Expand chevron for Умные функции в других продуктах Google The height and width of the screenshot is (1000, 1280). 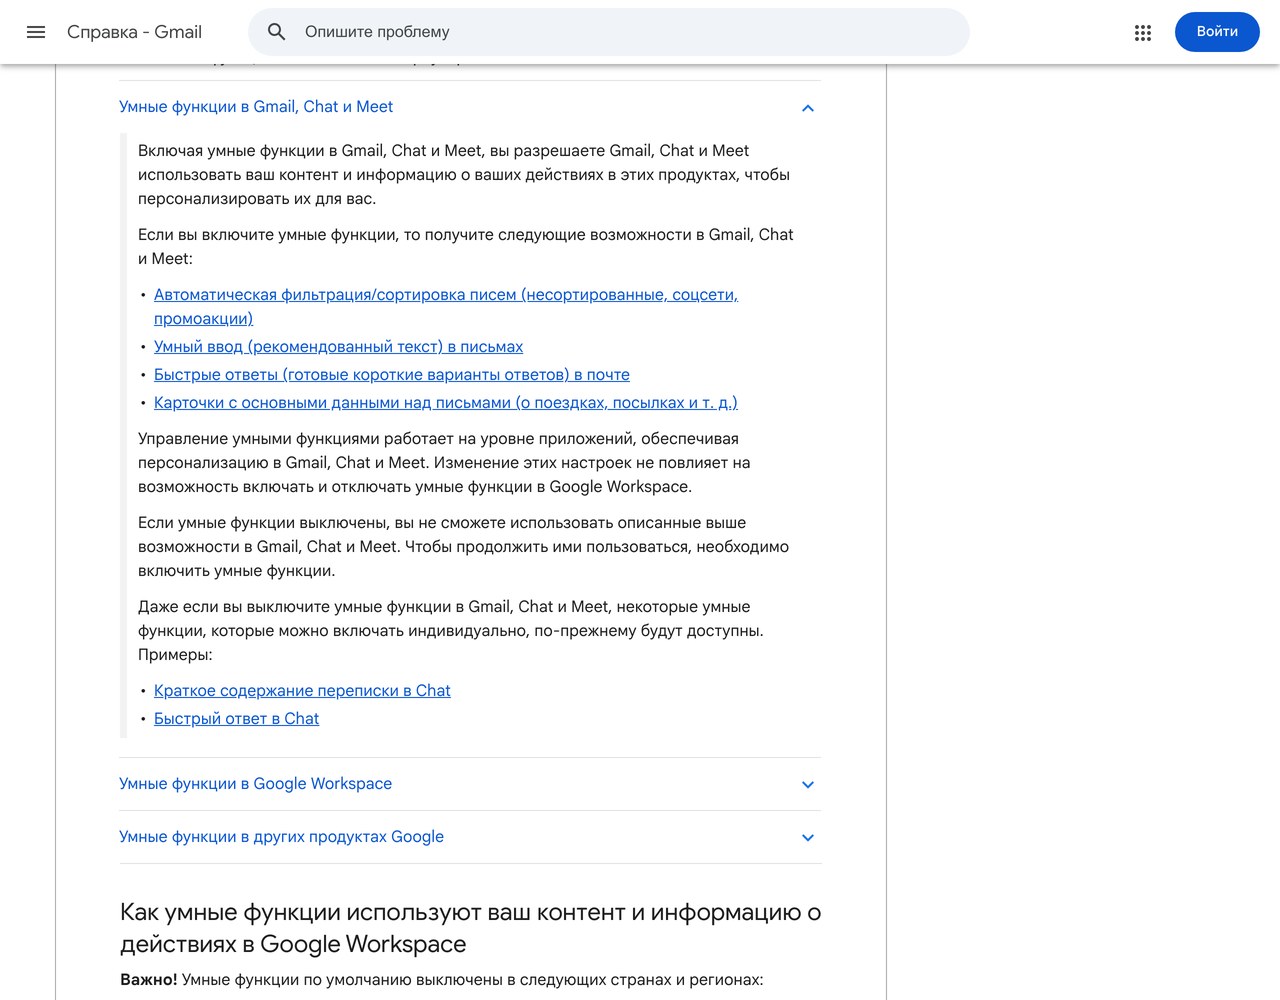pos(808,838)
